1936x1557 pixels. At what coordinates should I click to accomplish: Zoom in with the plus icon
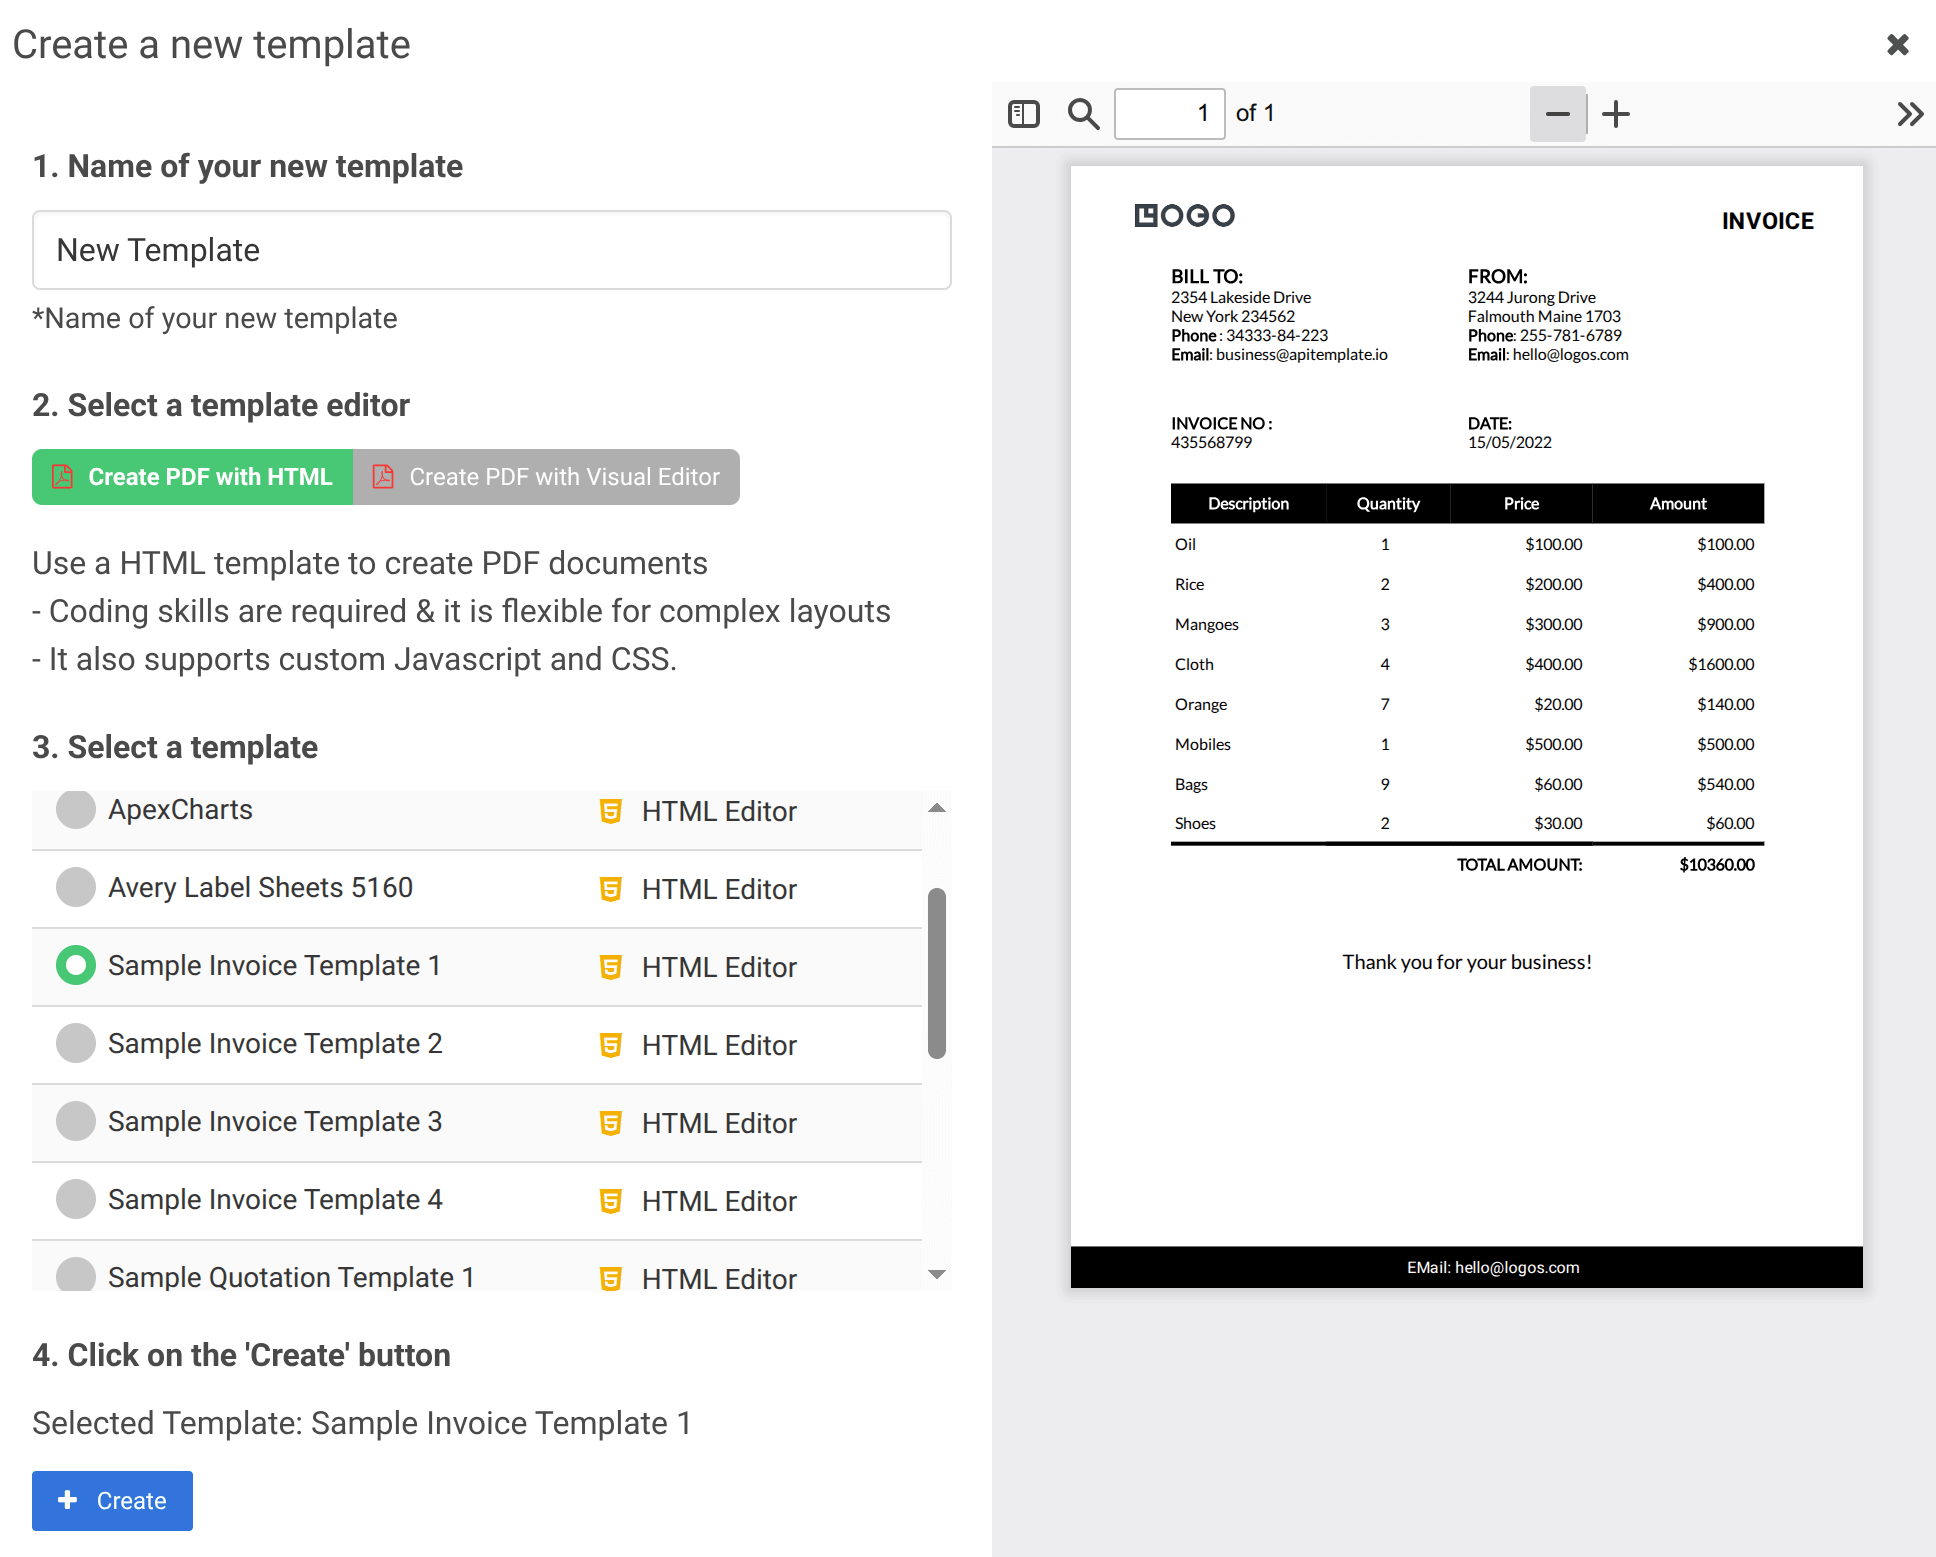[x=1616, y=114]
